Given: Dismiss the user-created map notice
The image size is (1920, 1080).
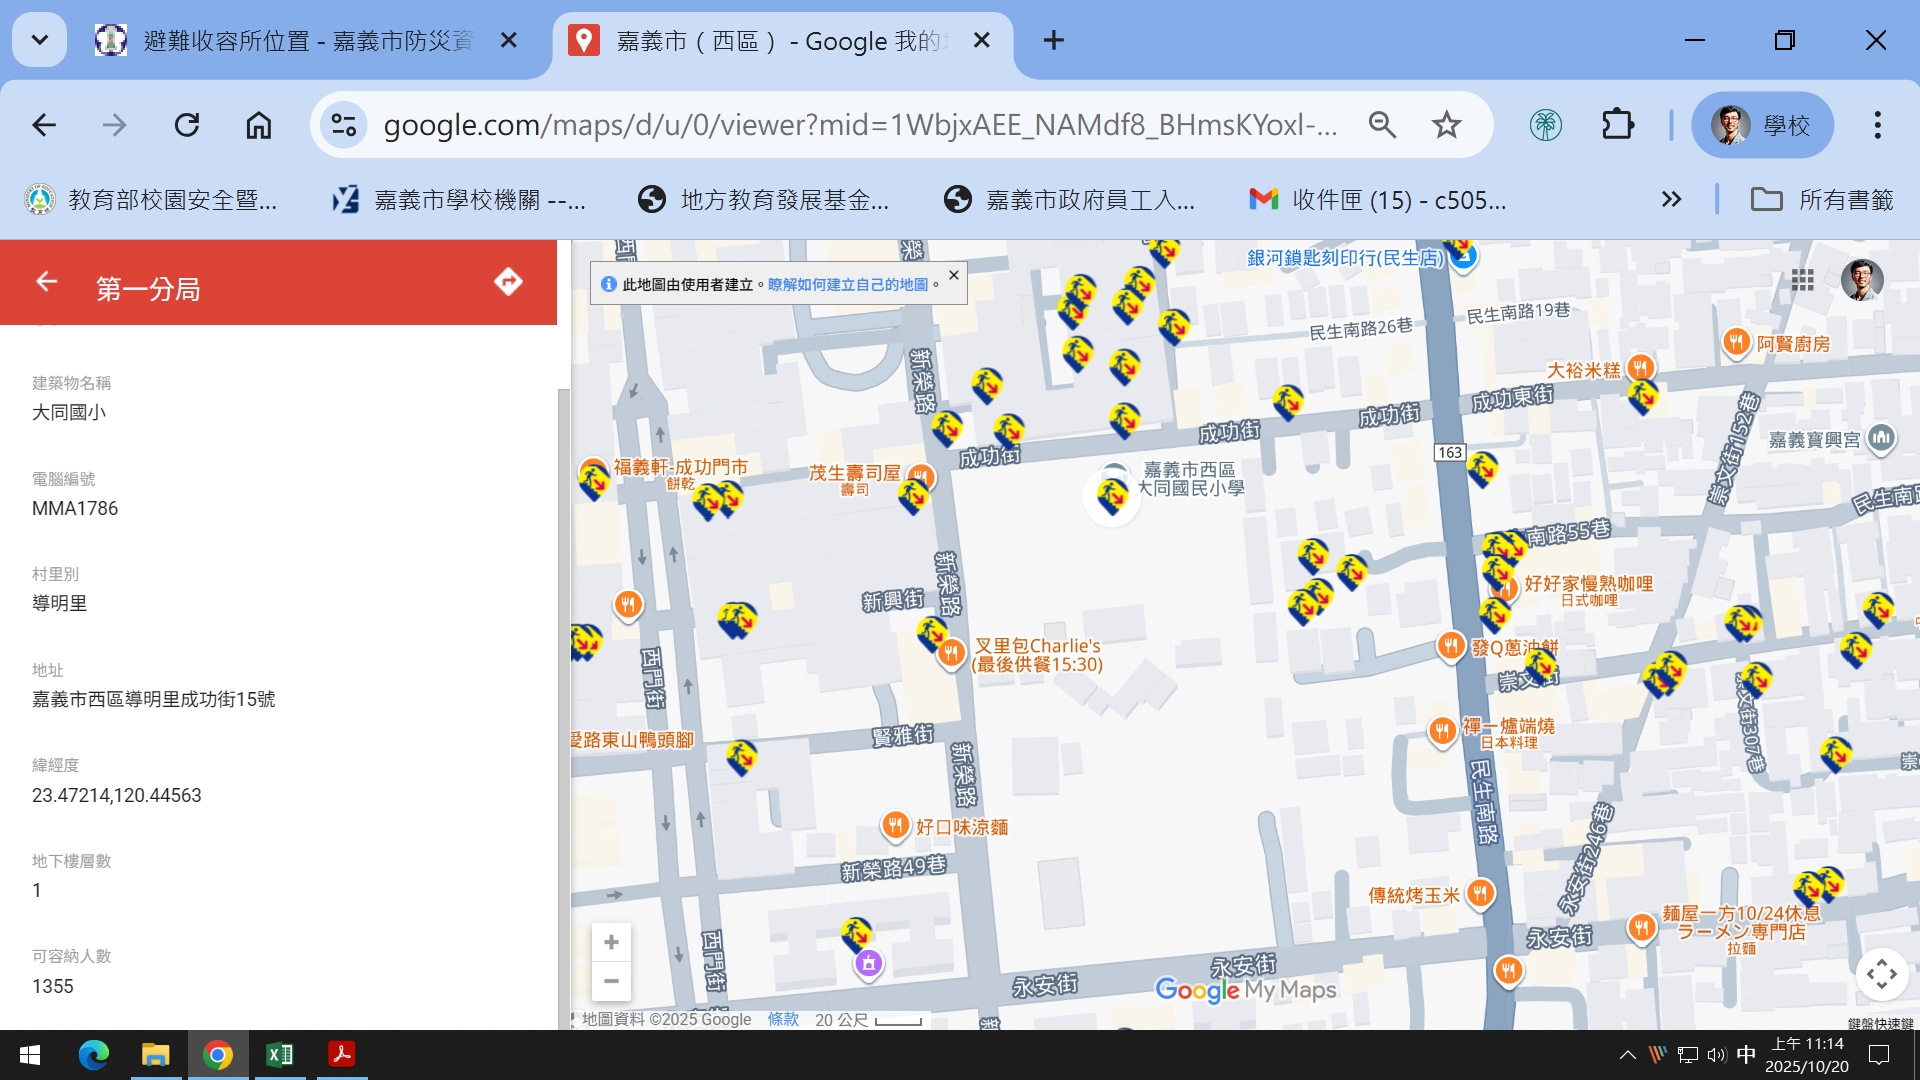Looking at the screenshot, I should 953,275.
